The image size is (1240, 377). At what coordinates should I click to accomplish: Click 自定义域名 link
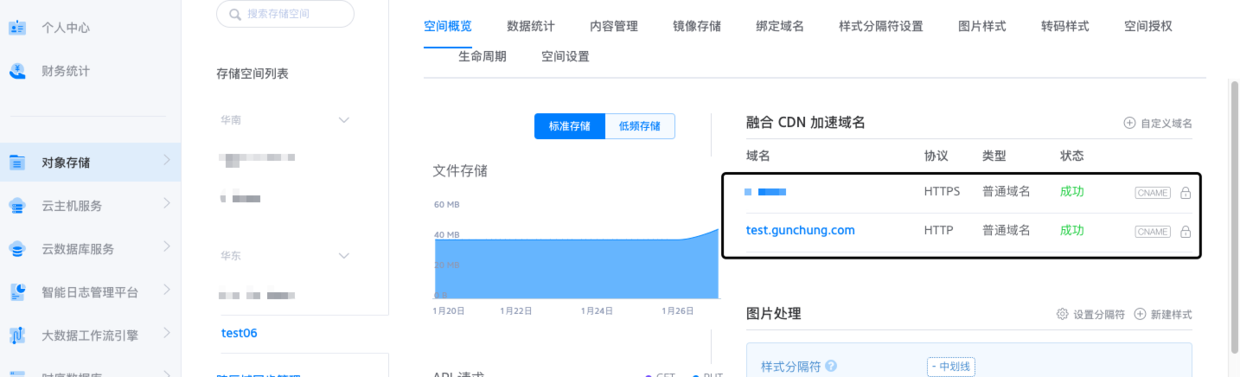[x=1167, y=123]
